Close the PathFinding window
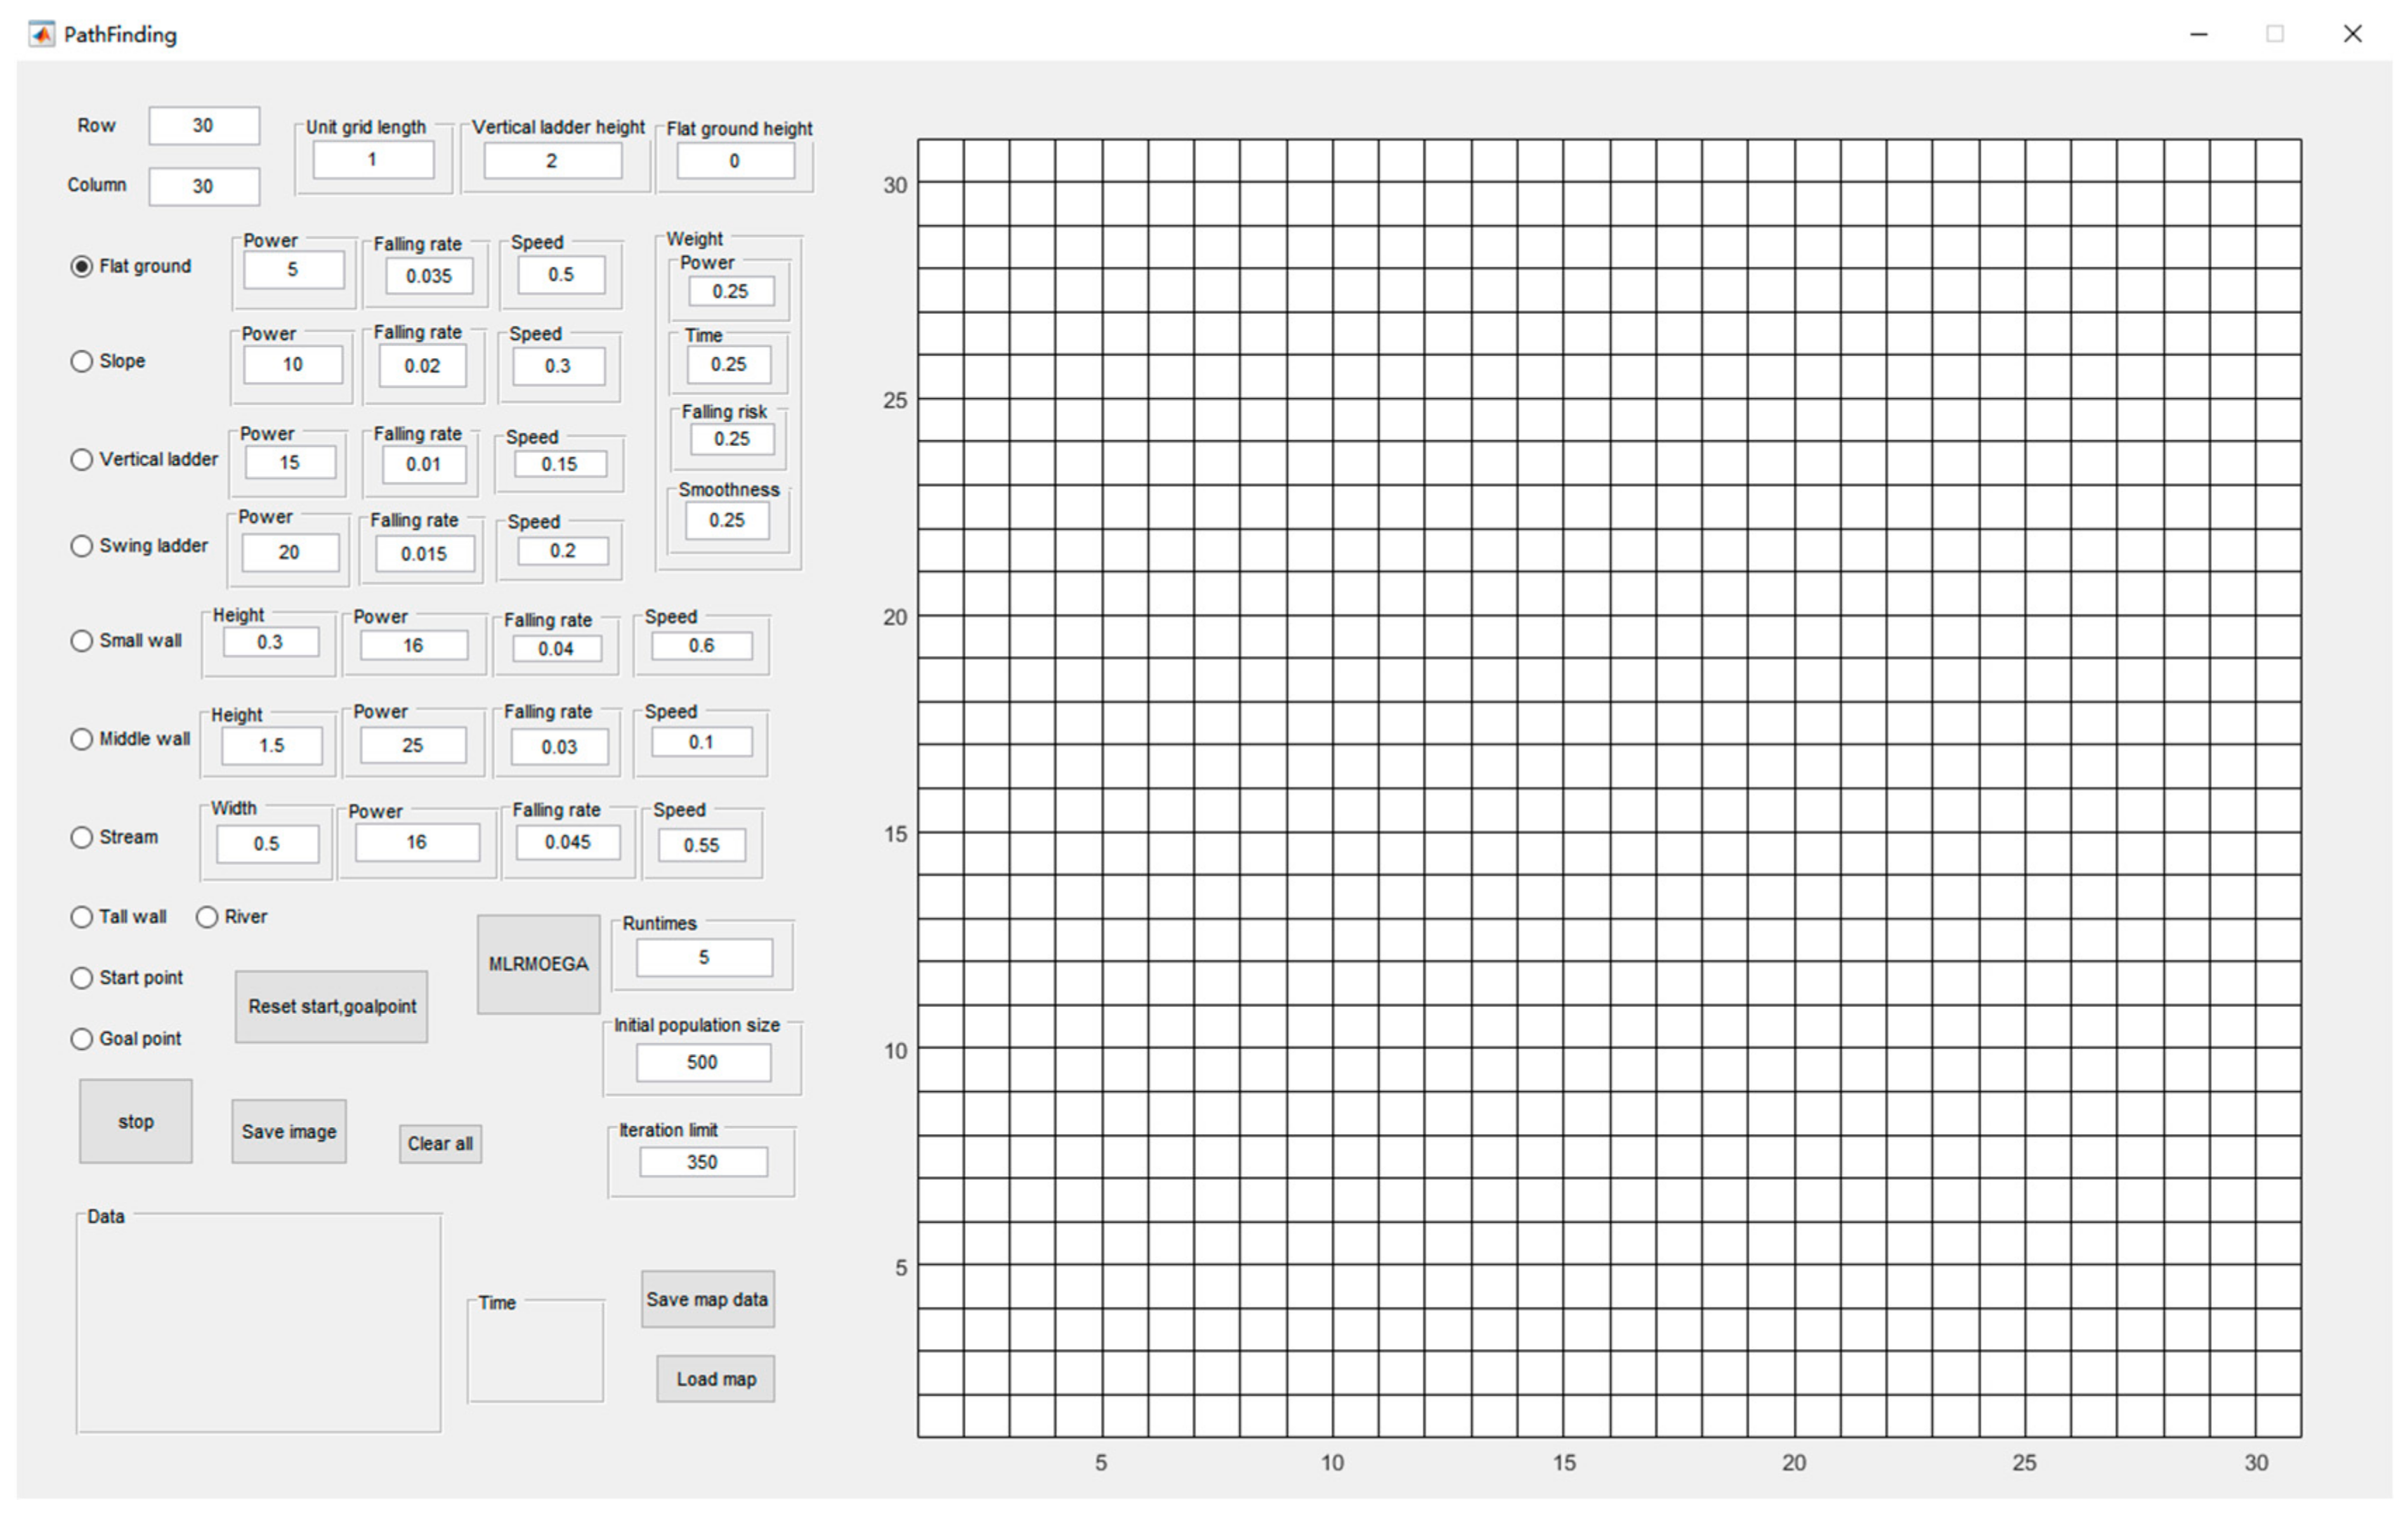Viewport: 2408px width, 1514px height. 2352,34
